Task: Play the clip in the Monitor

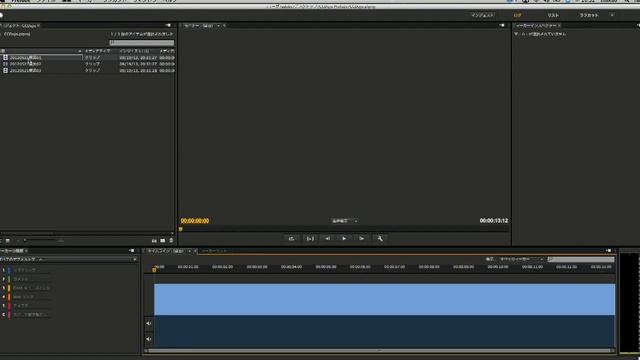Action: pyautogui.click(x=344, y=238)
